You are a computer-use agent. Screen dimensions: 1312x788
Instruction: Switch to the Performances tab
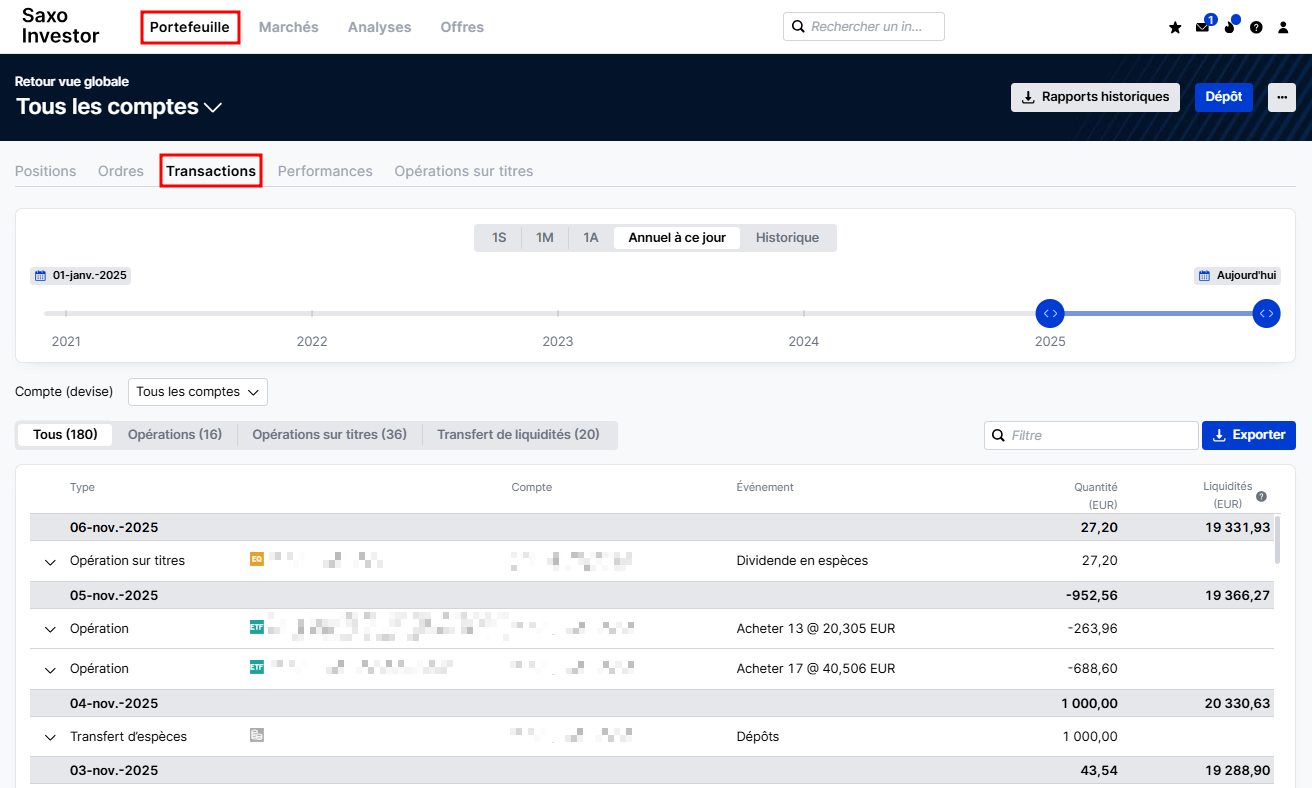pyautogui.click(x=325, y=171)
